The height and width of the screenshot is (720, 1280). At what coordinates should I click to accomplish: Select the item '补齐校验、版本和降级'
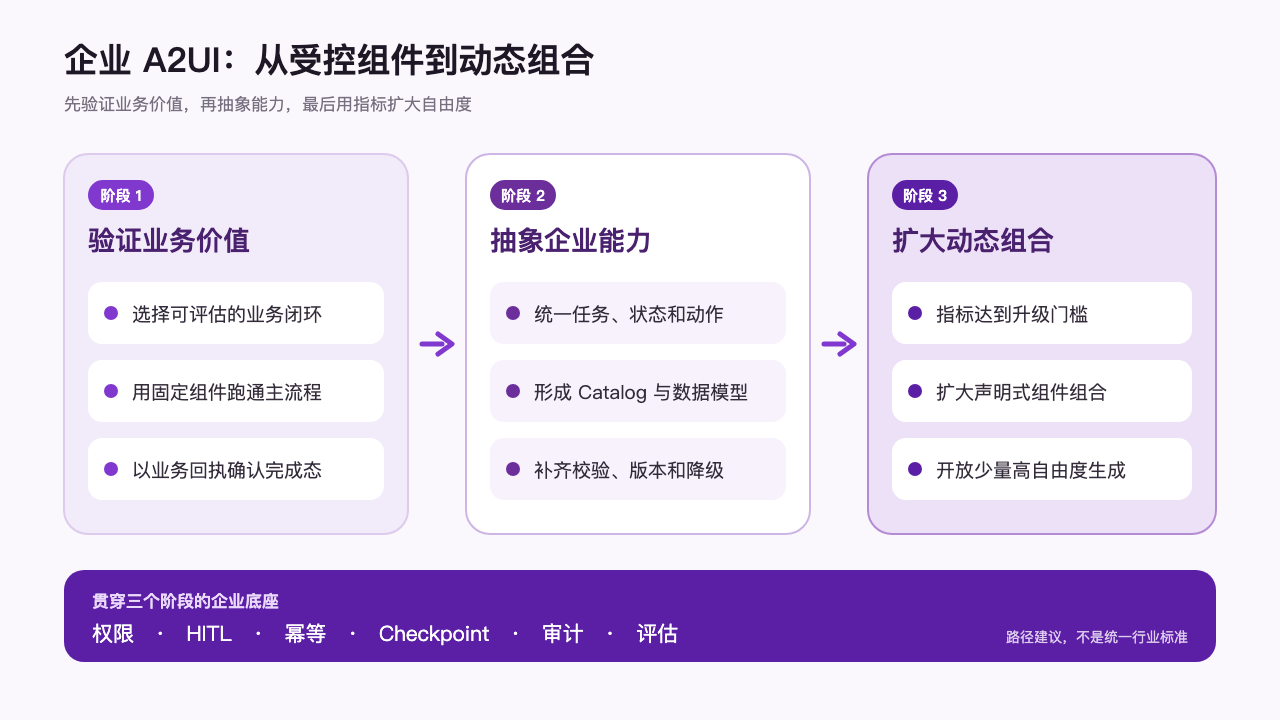click(638, 469)
